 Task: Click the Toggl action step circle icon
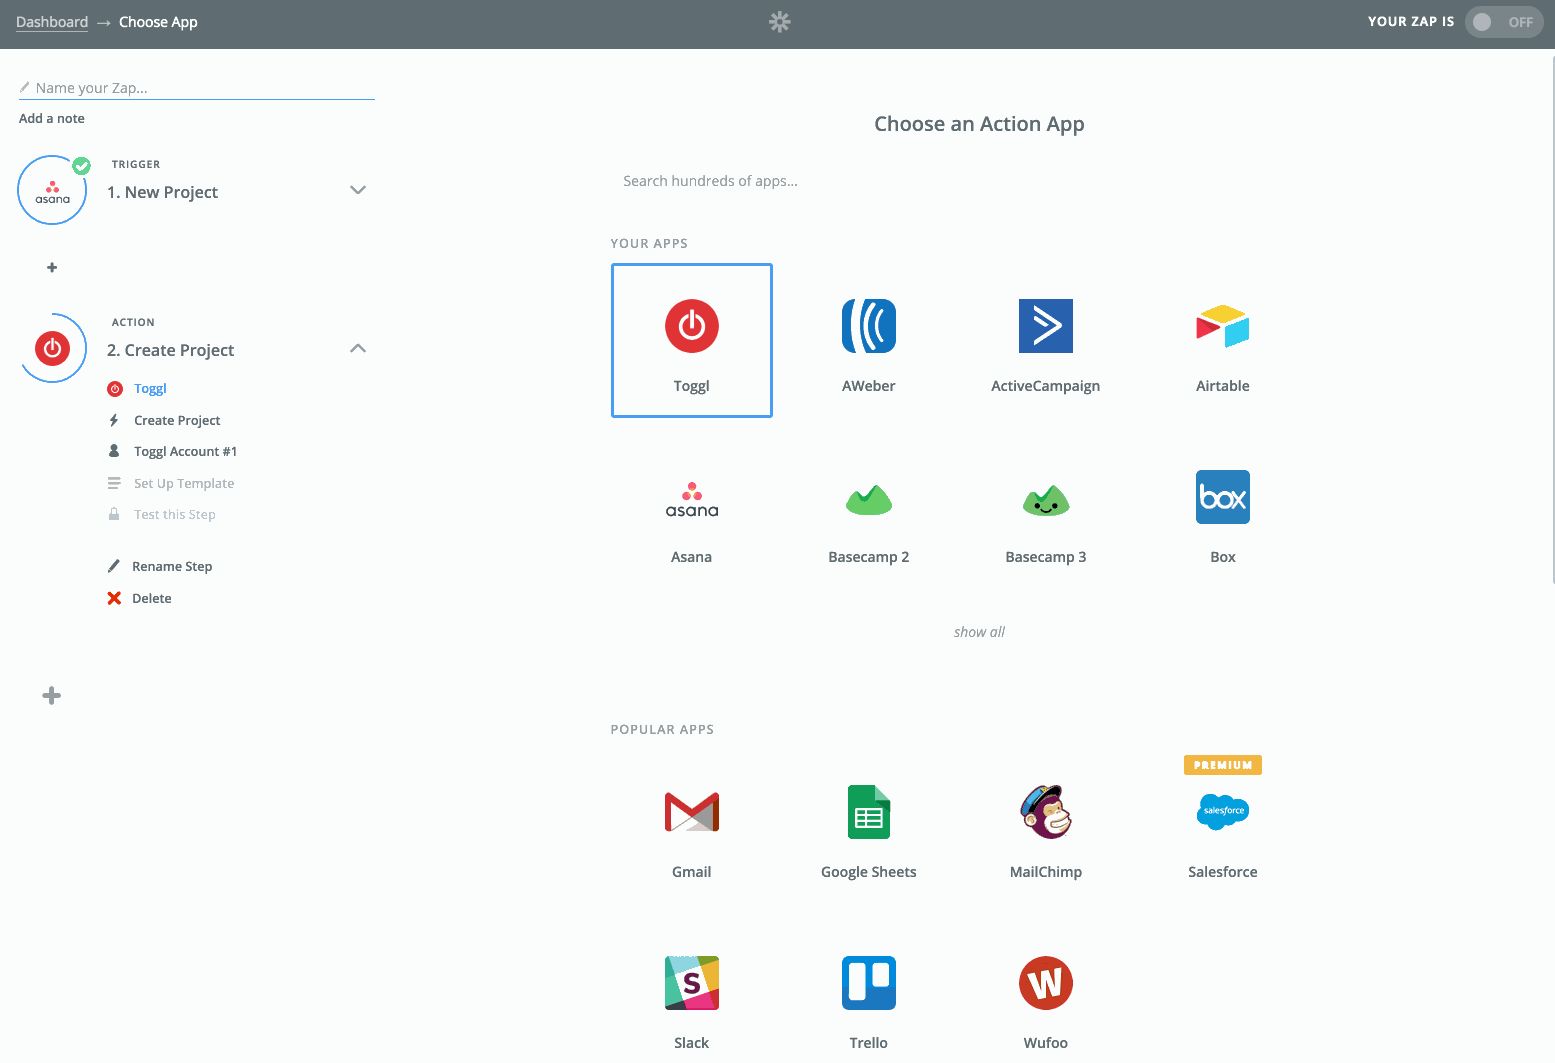(x=53, y=348)
